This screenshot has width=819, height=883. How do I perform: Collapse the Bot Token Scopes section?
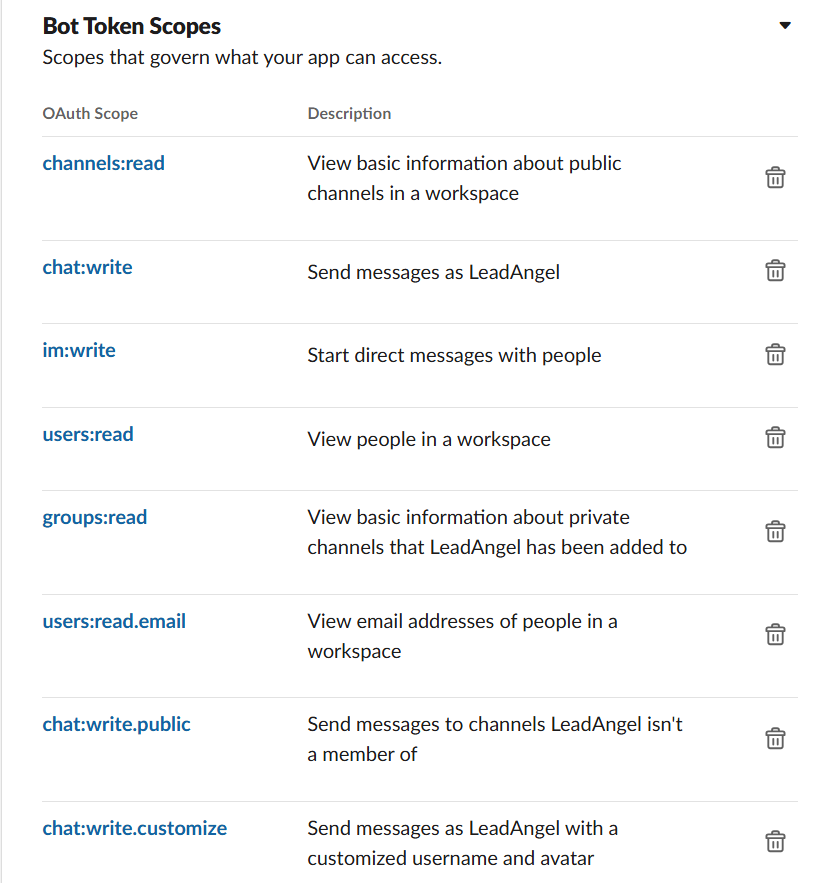(x=785, y=24)
